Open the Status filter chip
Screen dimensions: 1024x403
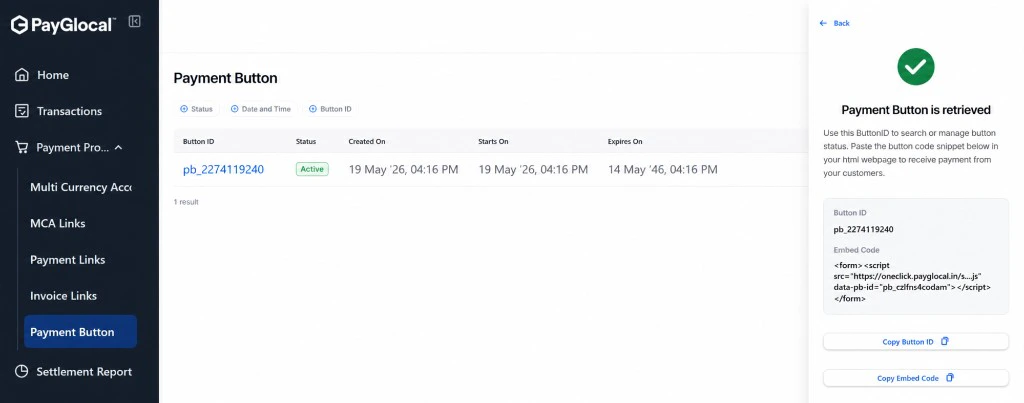[x=197, y=109]
